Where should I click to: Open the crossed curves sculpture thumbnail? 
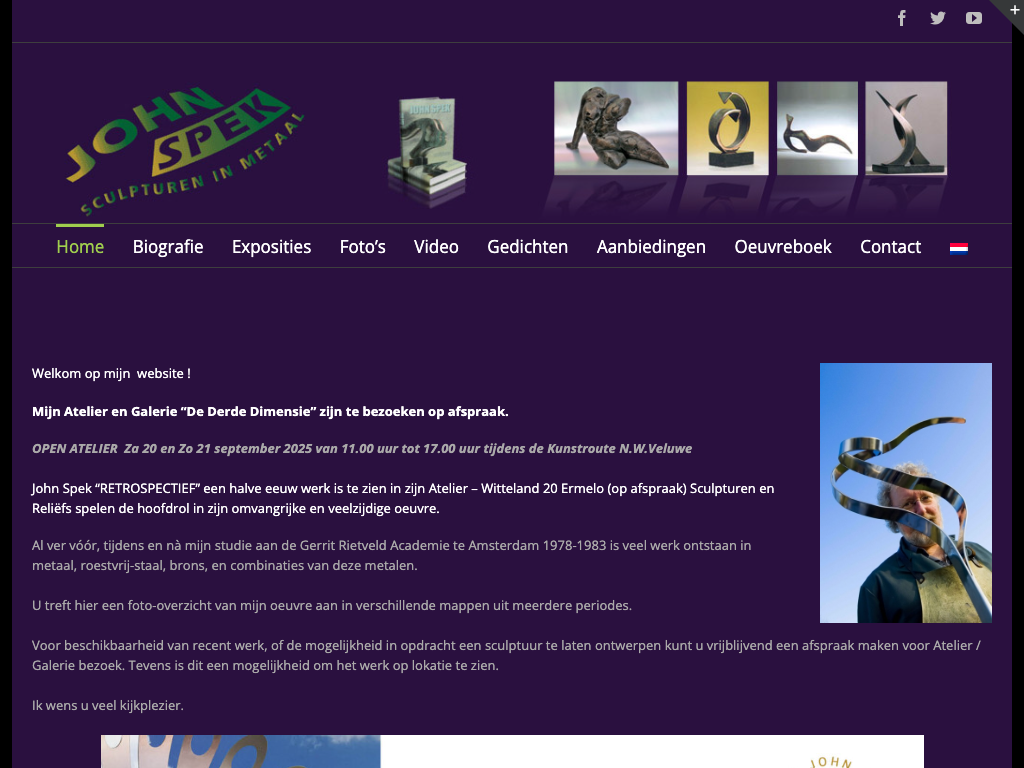tap(906, 128)
